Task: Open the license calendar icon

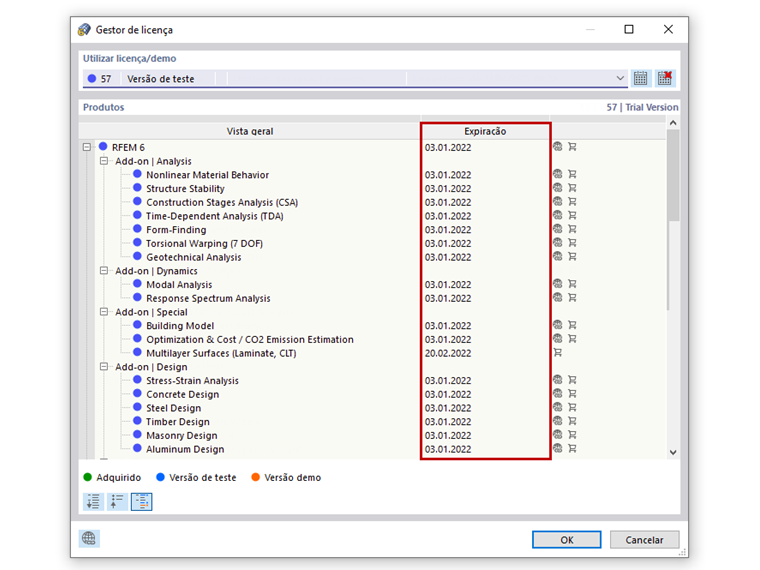Action: (x=640, y=78)
